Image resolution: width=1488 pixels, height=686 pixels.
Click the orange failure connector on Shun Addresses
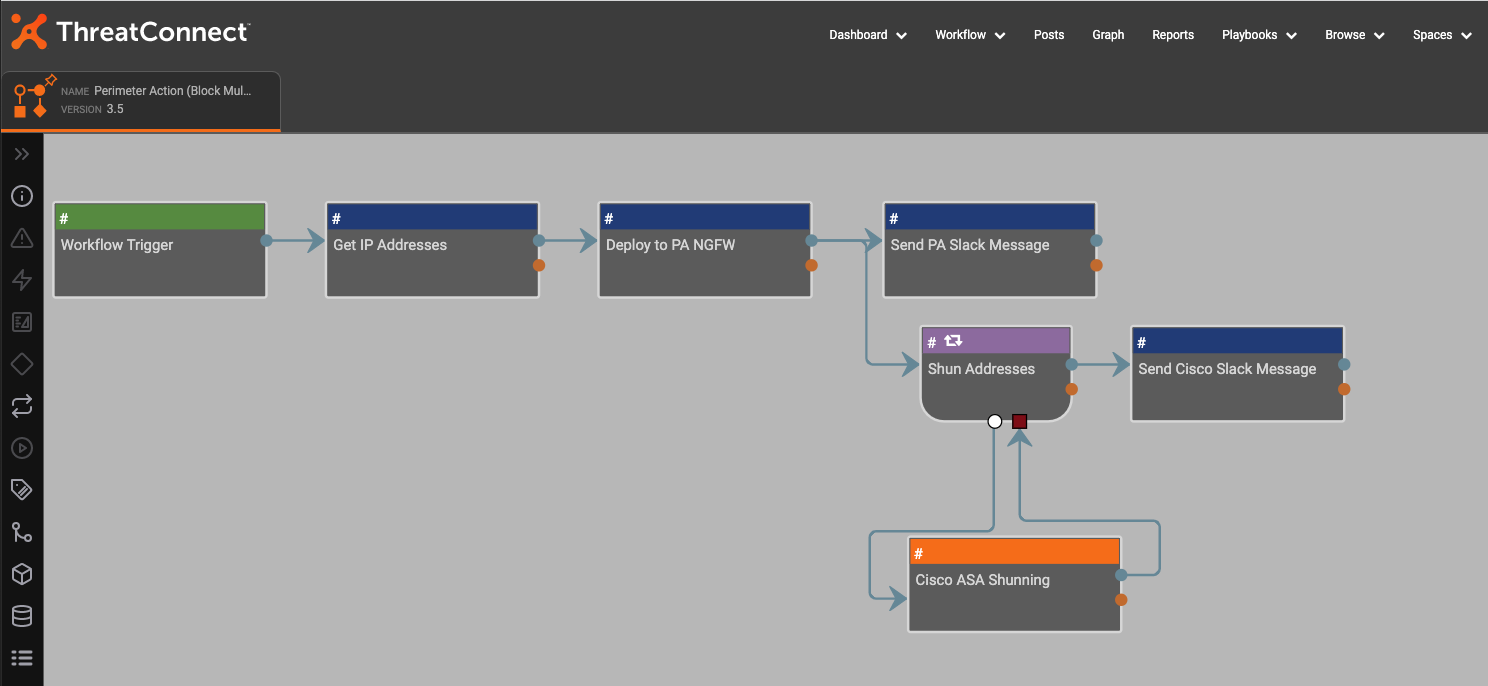tap(1072, 389)
